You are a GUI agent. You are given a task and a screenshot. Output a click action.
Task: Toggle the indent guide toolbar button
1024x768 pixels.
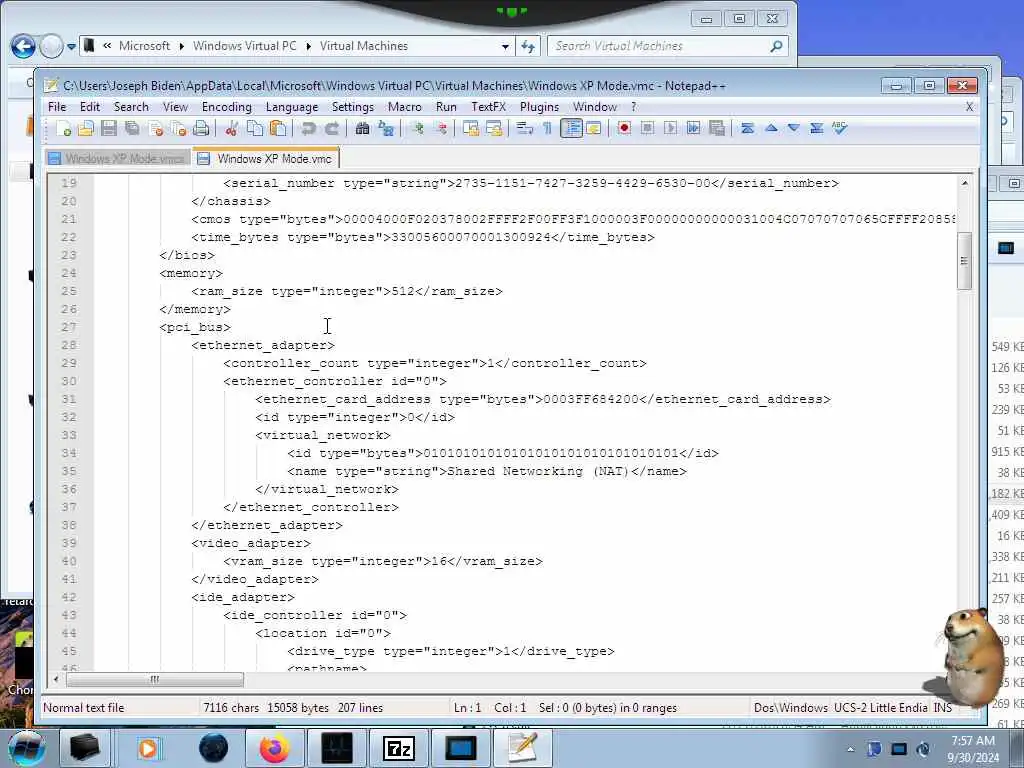coord(571,129)
